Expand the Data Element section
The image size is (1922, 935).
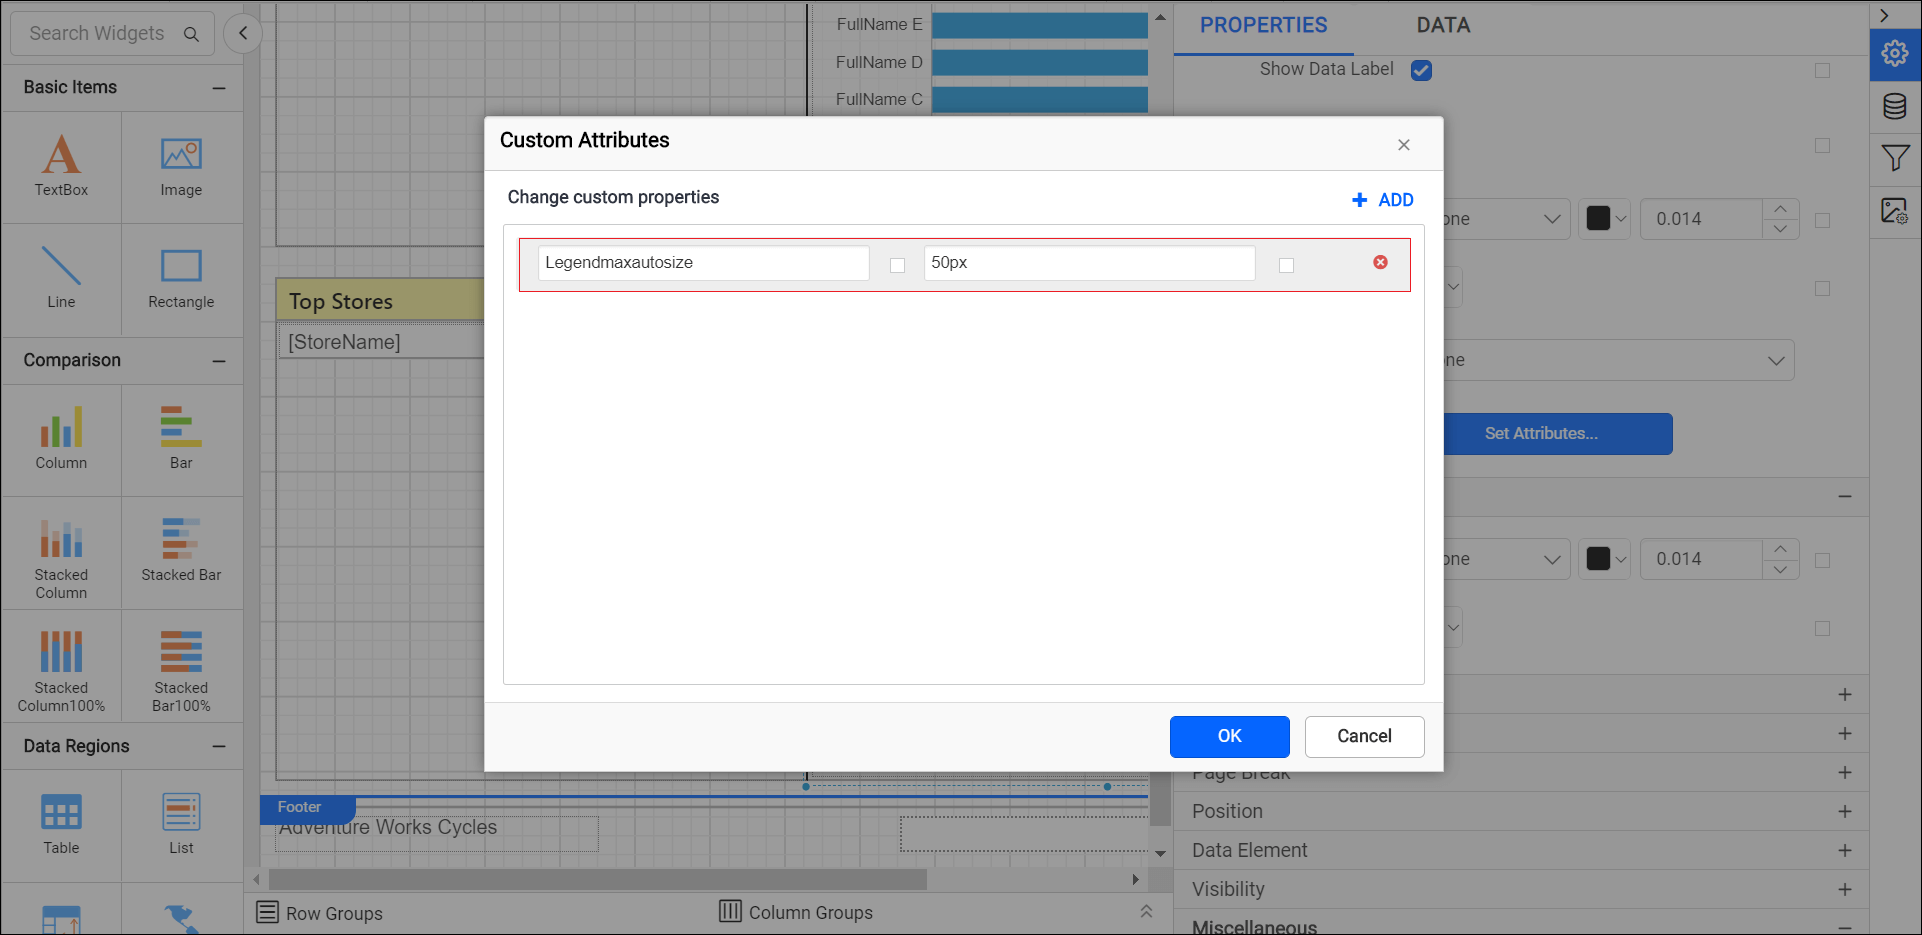[x=1845, y=850]
